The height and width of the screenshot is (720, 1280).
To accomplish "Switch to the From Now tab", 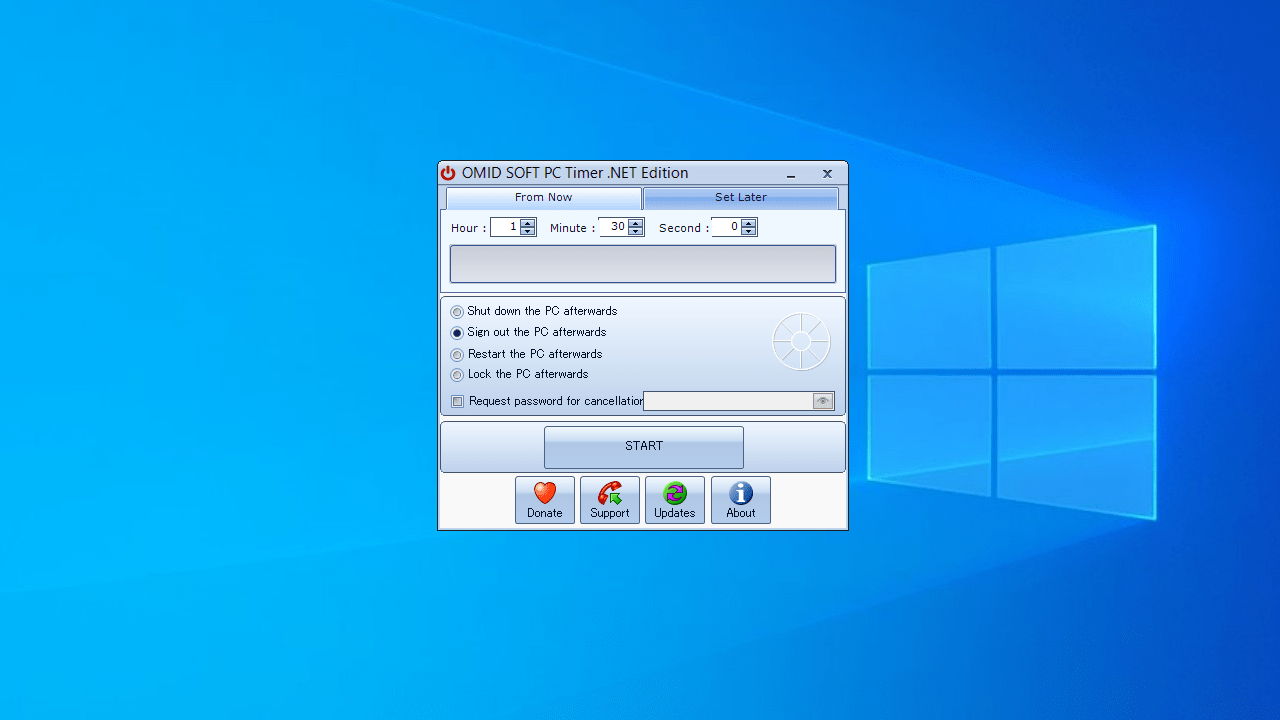I will 544,198.
